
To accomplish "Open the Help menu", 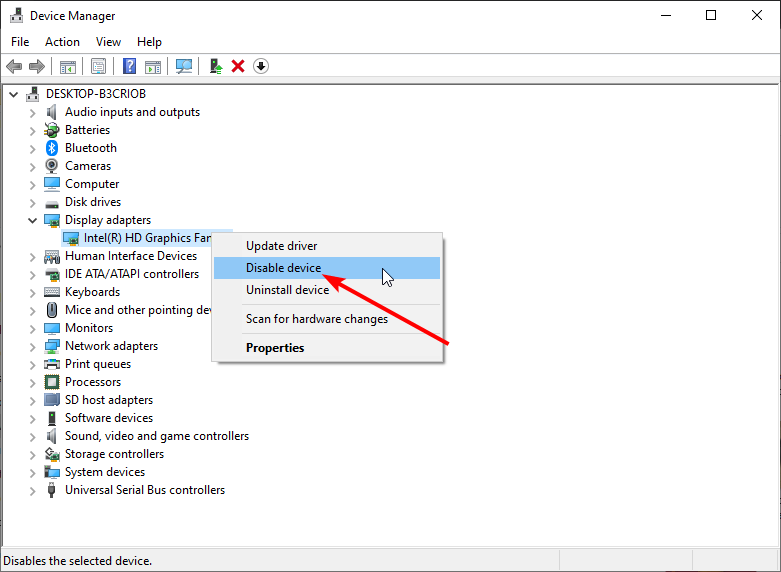I will (x=149, y=42).
